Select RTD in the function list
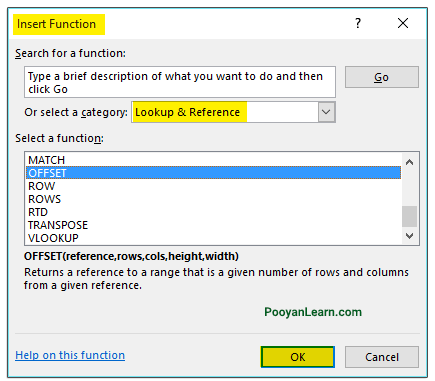The height and width of the screenshot is (381, 435). [x=213, y=212]
